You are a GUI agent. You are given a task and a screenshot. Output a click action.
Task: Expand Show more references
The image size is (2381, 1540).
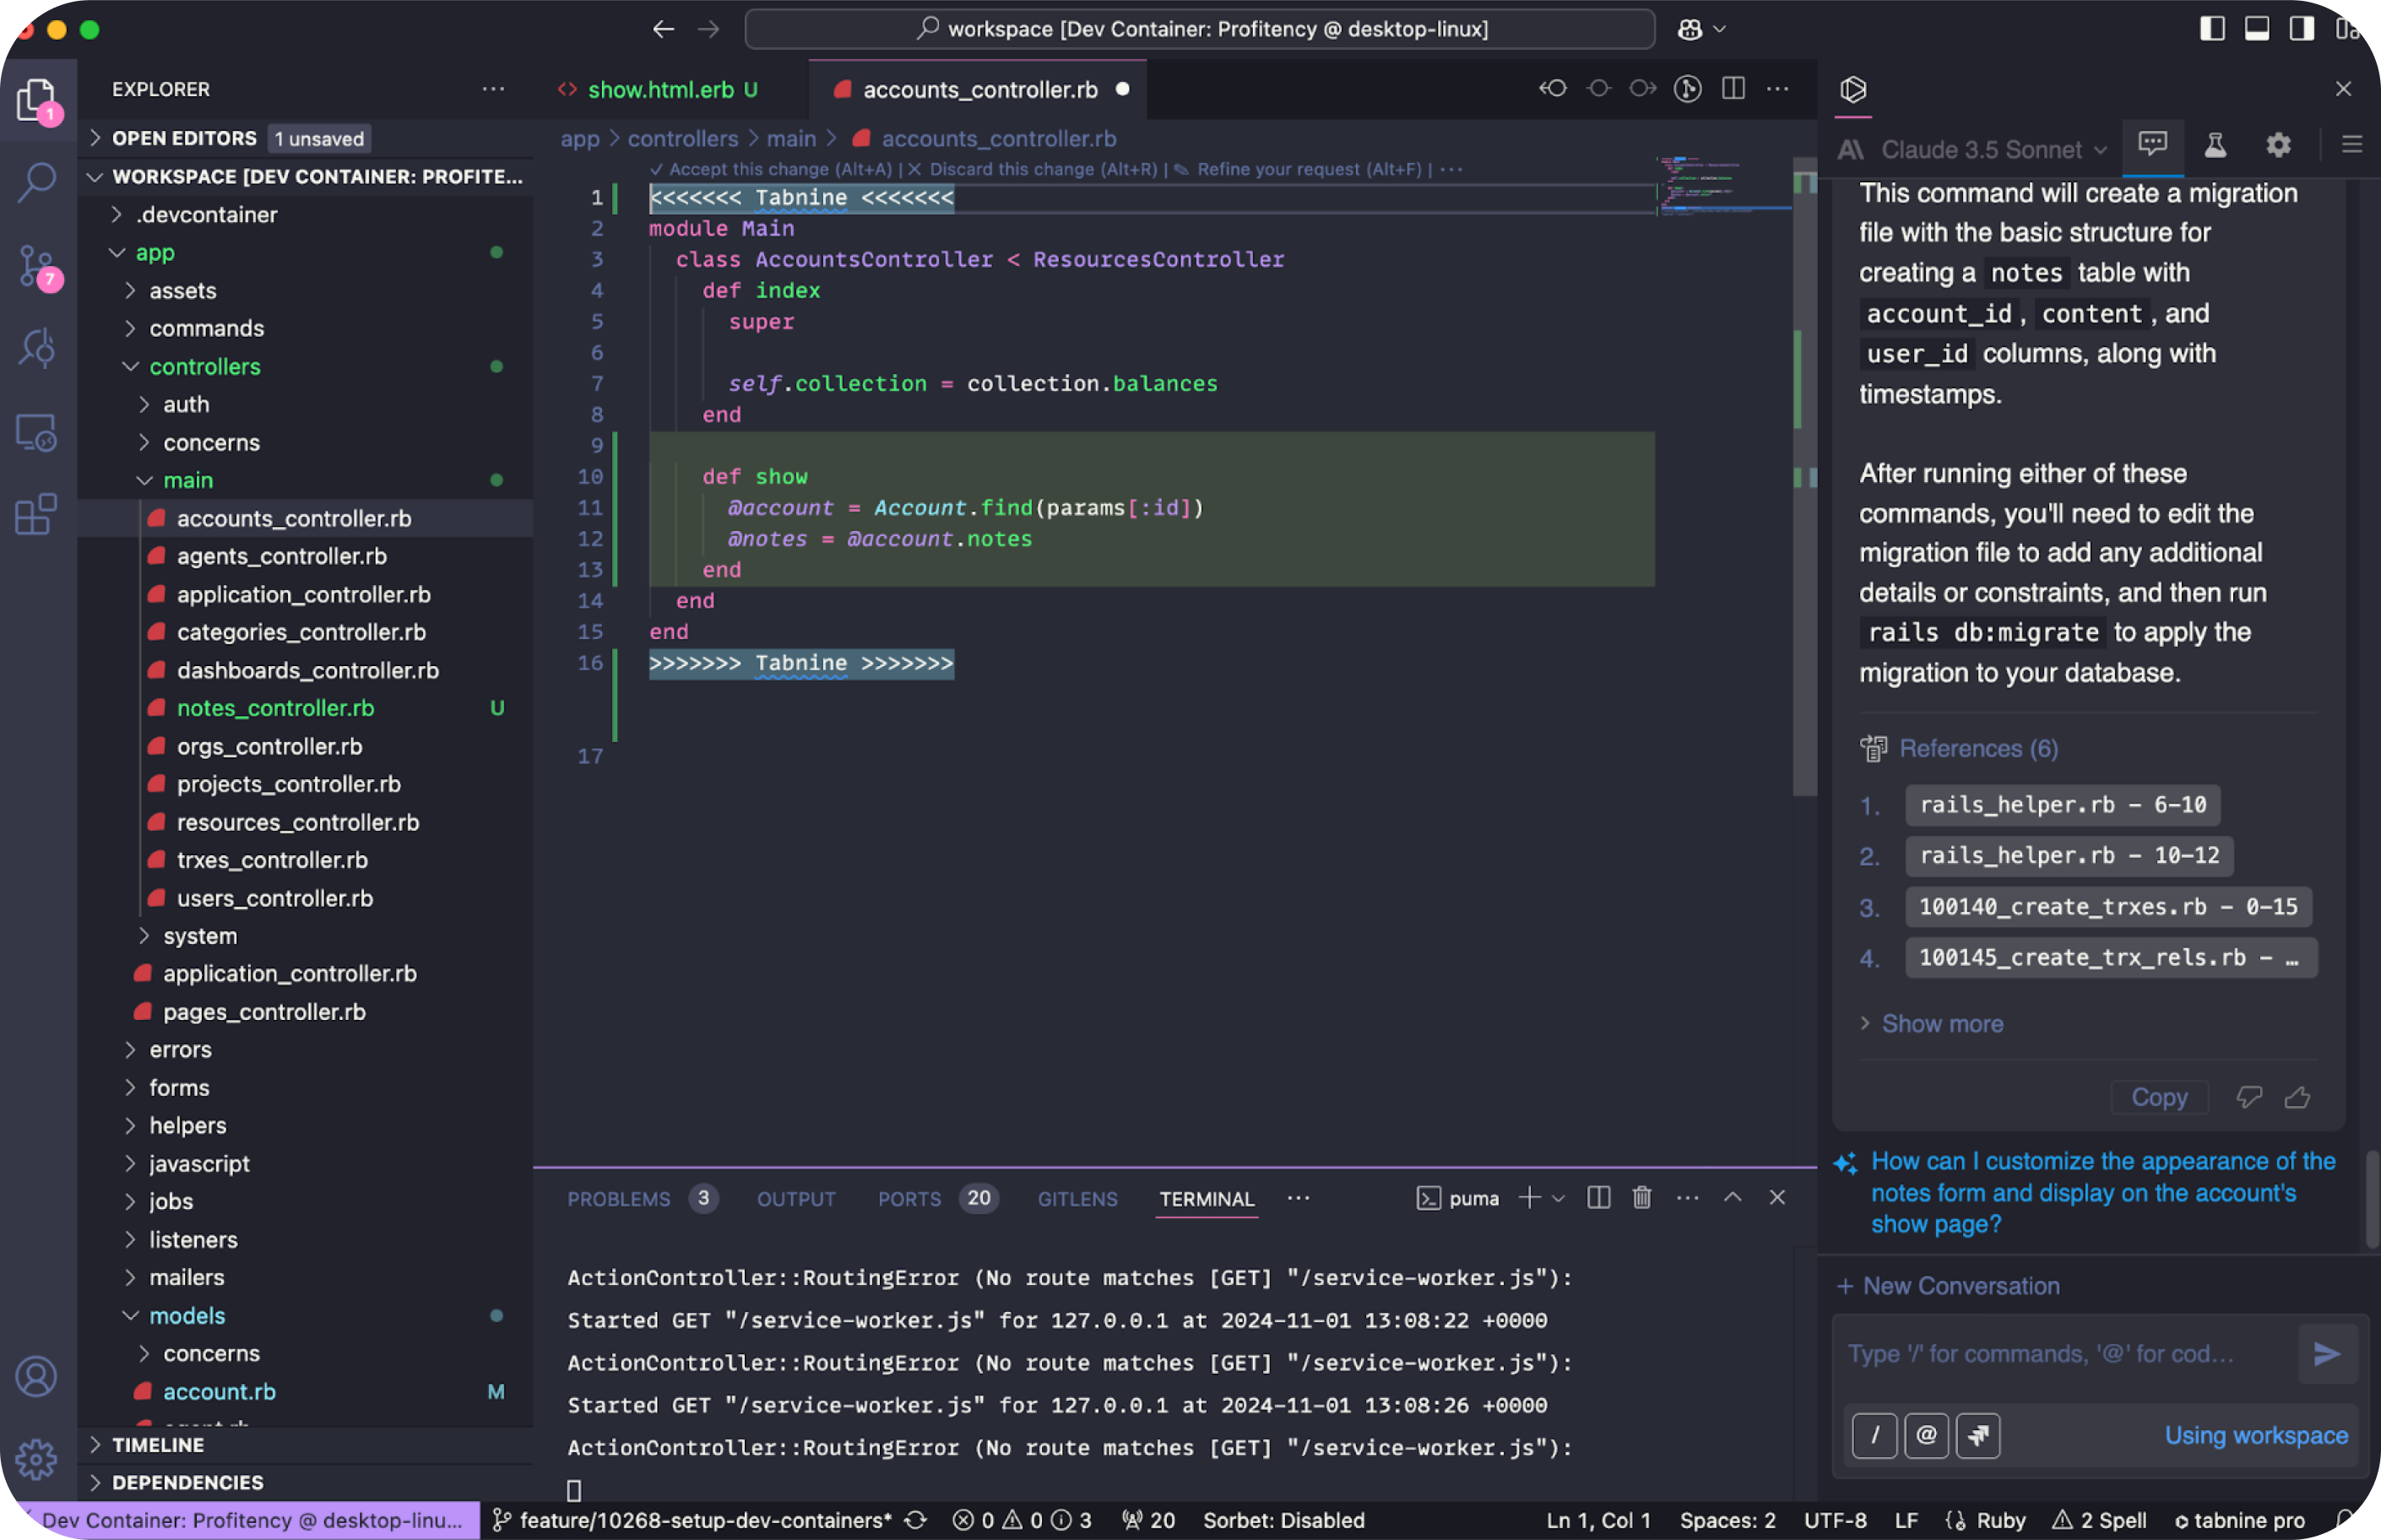click(x=1941, y=1024)
